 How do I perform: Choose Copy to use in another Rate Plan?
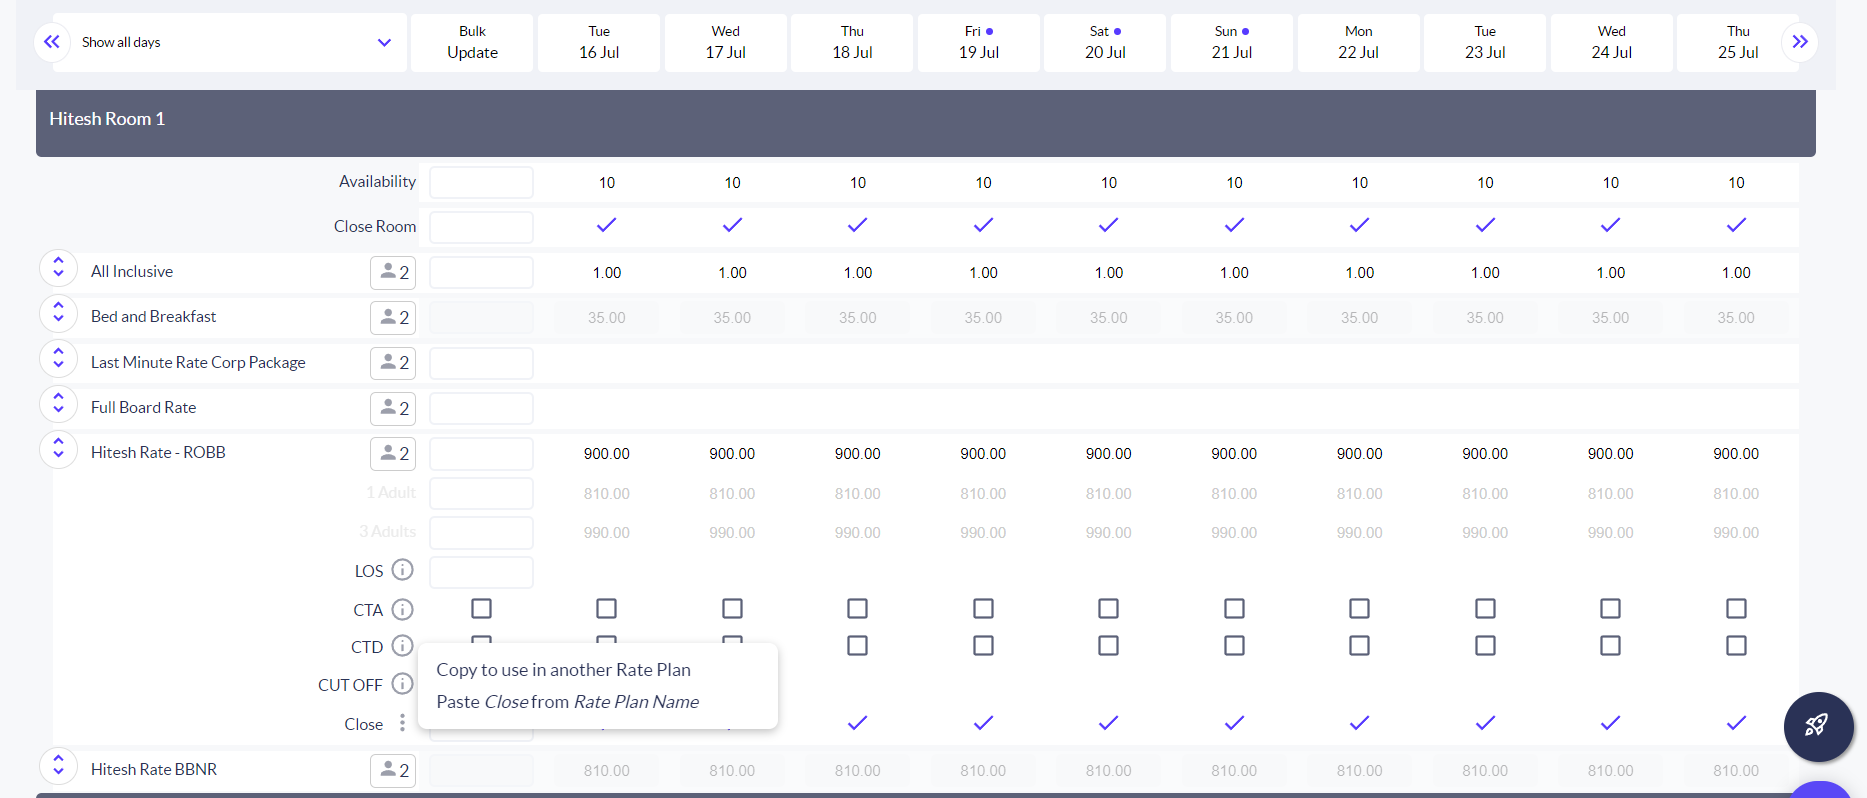click(563, 670)
